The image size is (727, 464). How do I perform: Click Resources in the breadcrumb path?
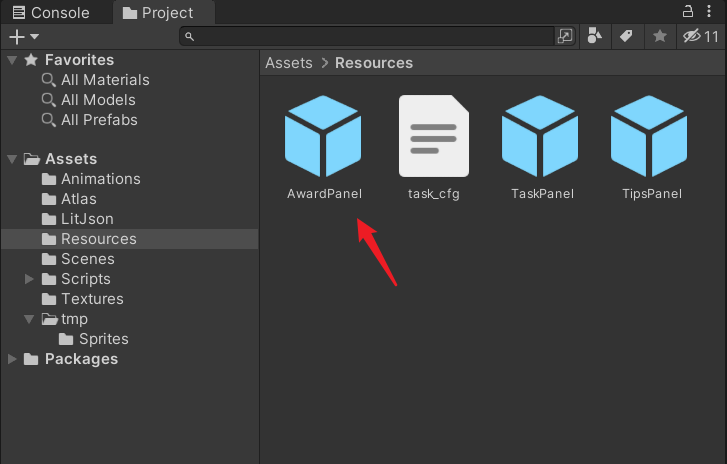[x=374, y=63]
